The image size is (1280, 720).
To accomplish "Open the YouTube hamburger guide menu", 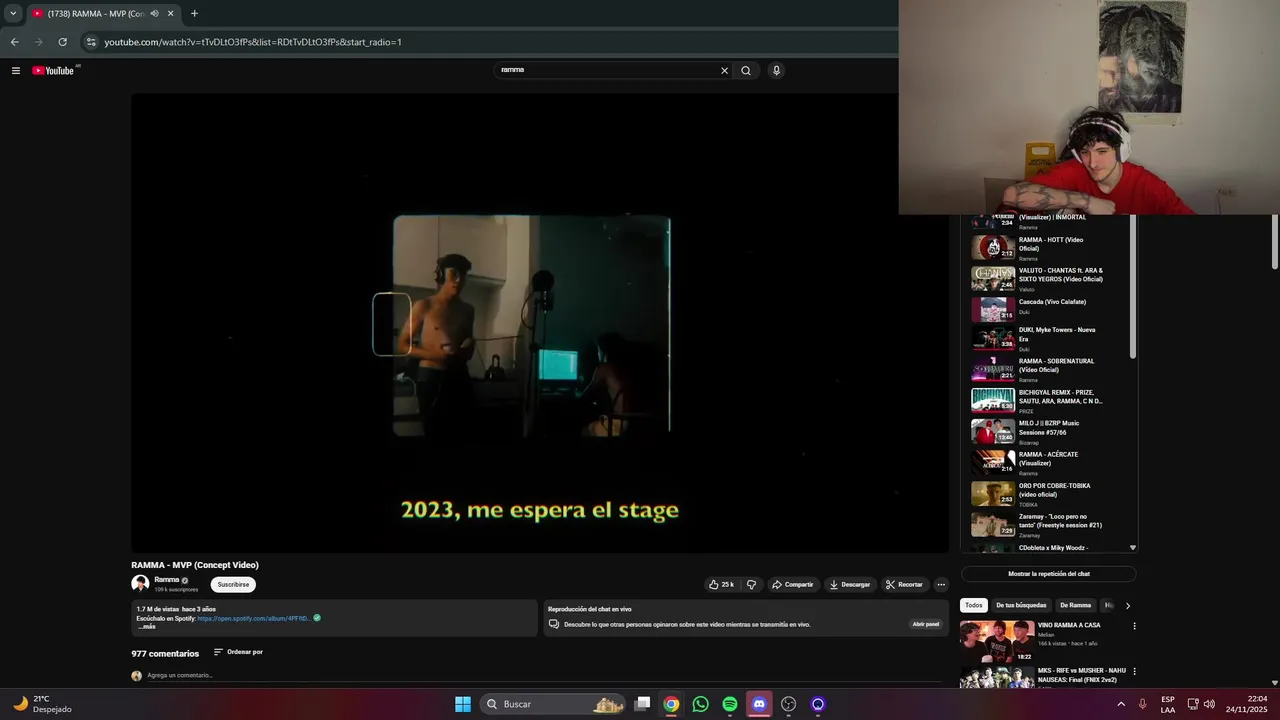I will (x=15, y=70).
